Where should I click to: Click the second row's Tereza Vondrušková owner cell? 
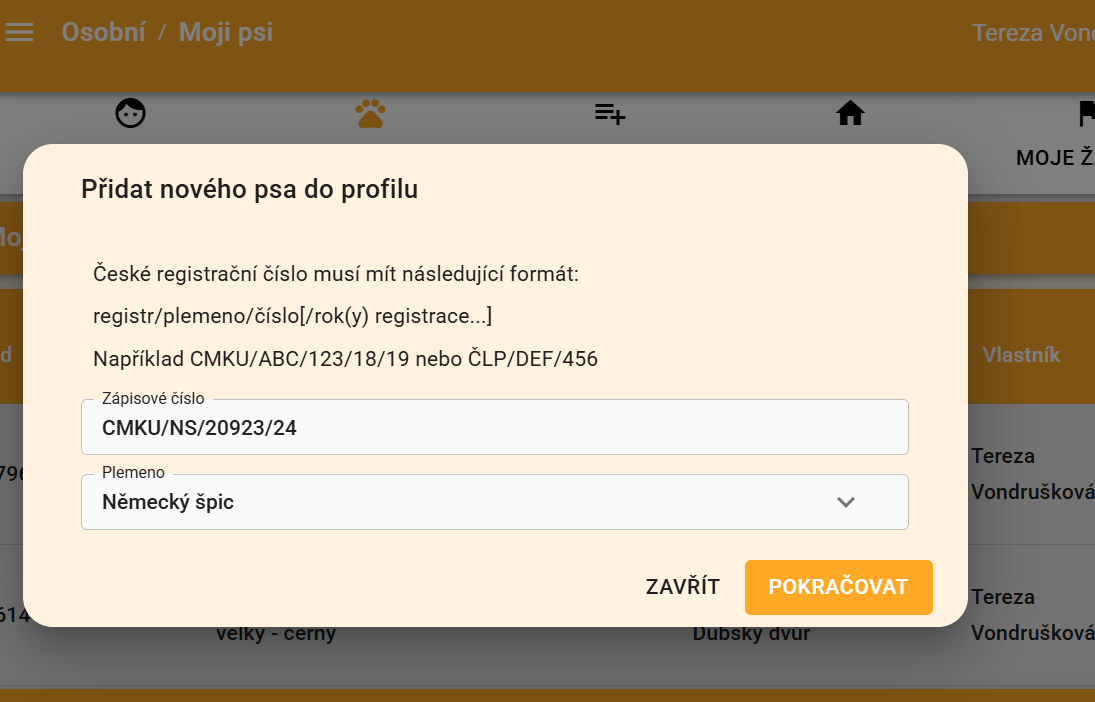pyautogui.click(x=1032, y=615)
